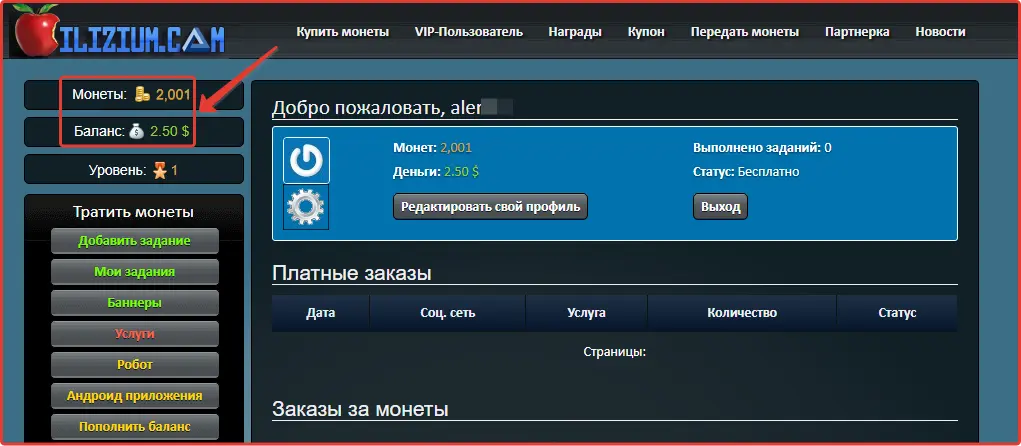
Task: Click the Платные заказы heading
Action: [x=352, y=272]
